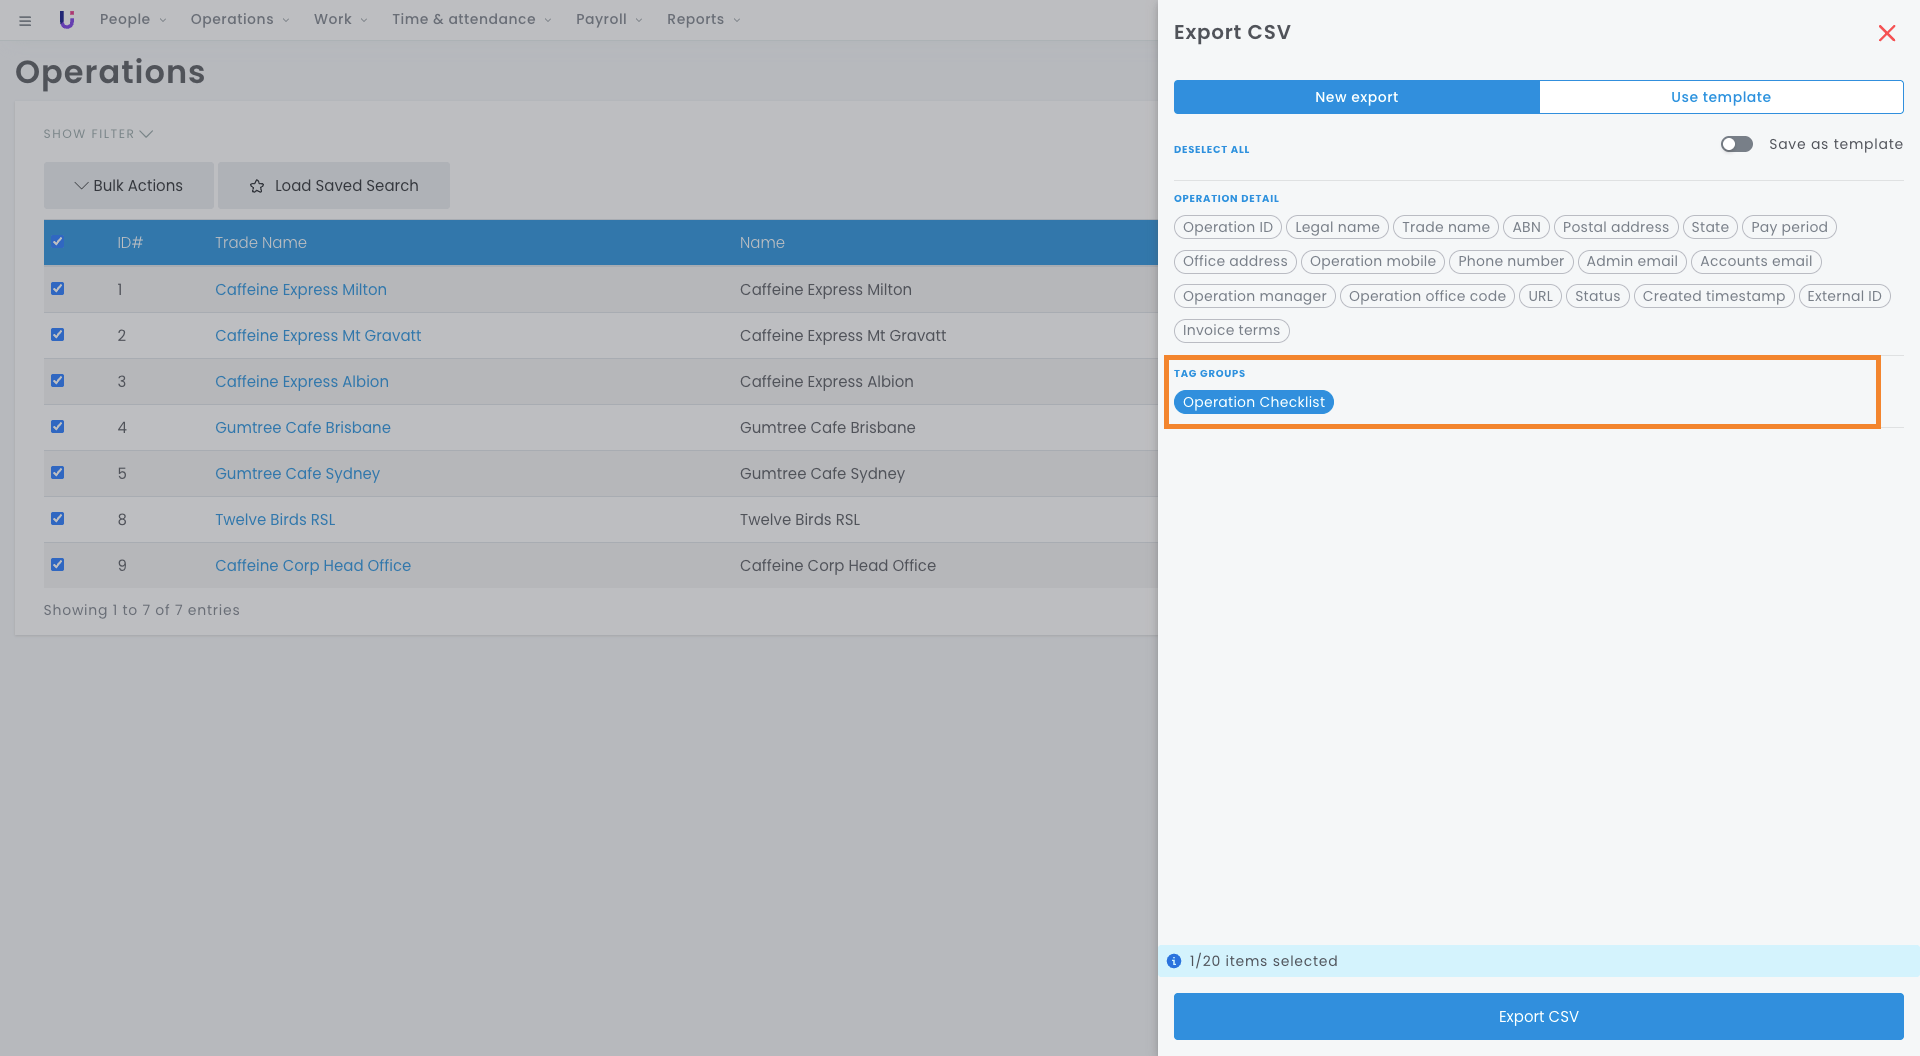Uncheck the Caffeine Express Milton row checkbox

pos(58,289)
